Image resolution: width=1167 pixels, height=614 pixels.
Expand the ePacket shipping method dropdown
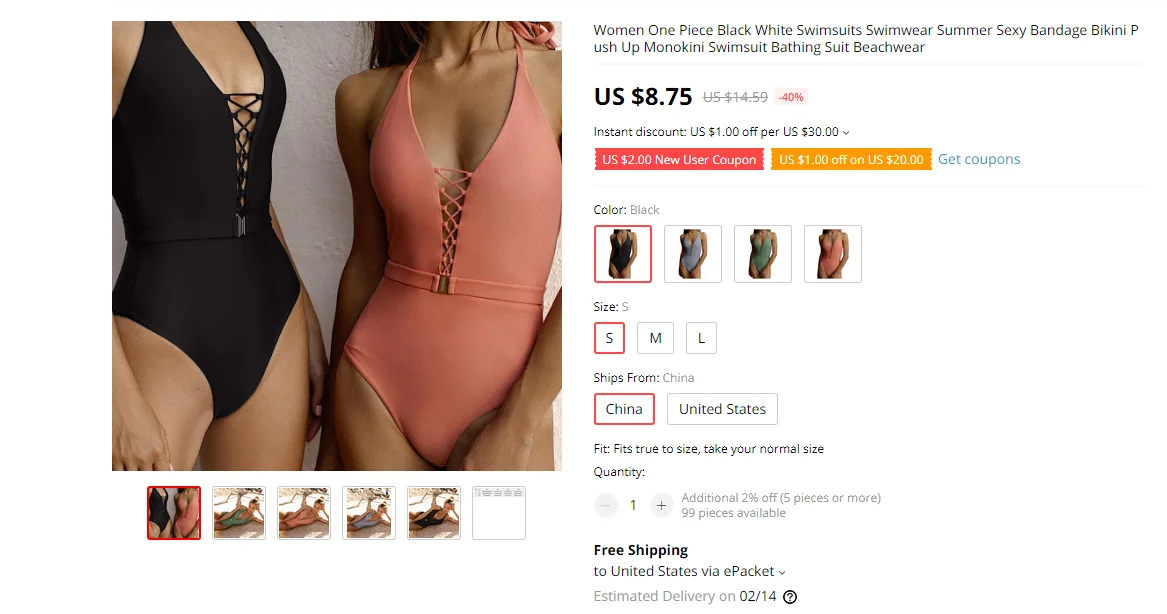pos(781,572)
